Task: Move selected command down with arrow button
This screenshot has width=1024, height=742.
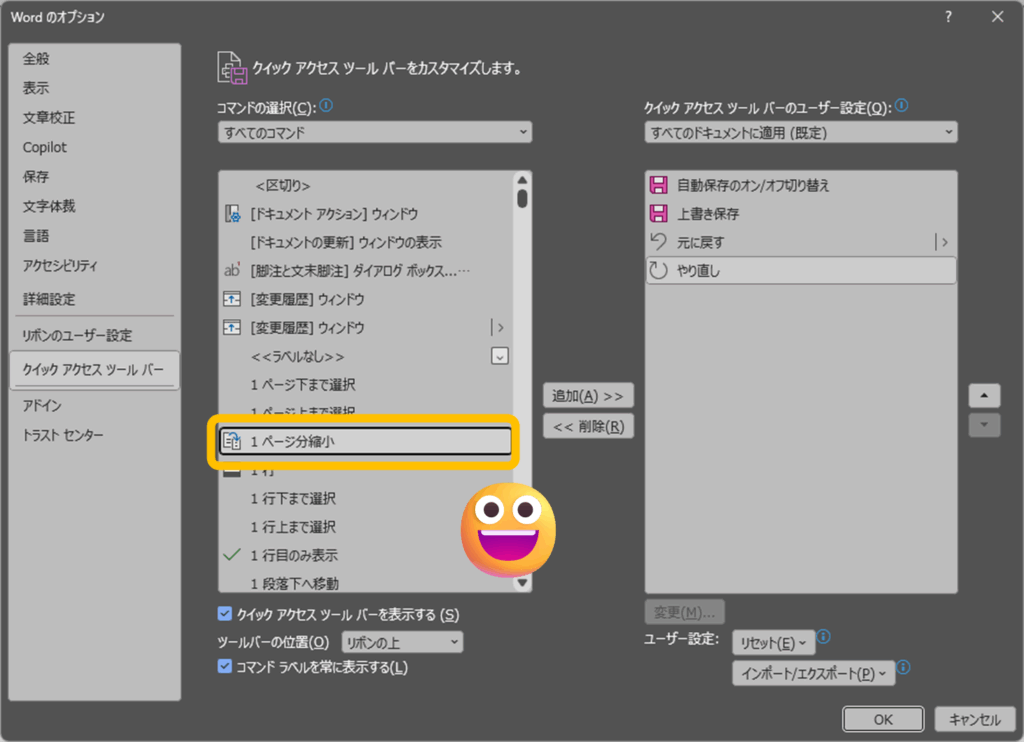Action: point(984,425)
